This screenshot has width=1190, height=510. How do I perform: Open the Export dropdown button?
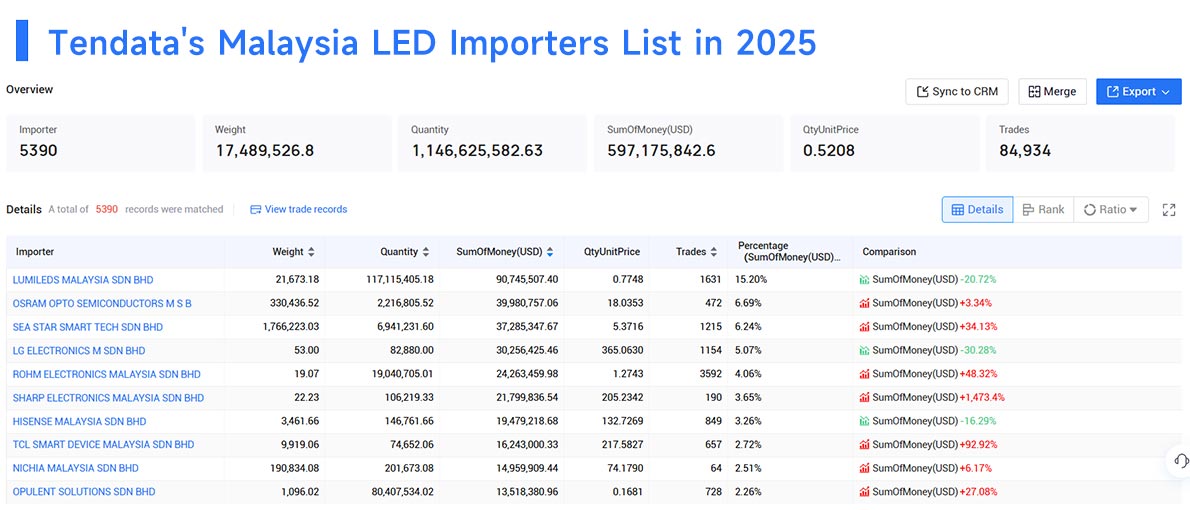coord(1138,91)
